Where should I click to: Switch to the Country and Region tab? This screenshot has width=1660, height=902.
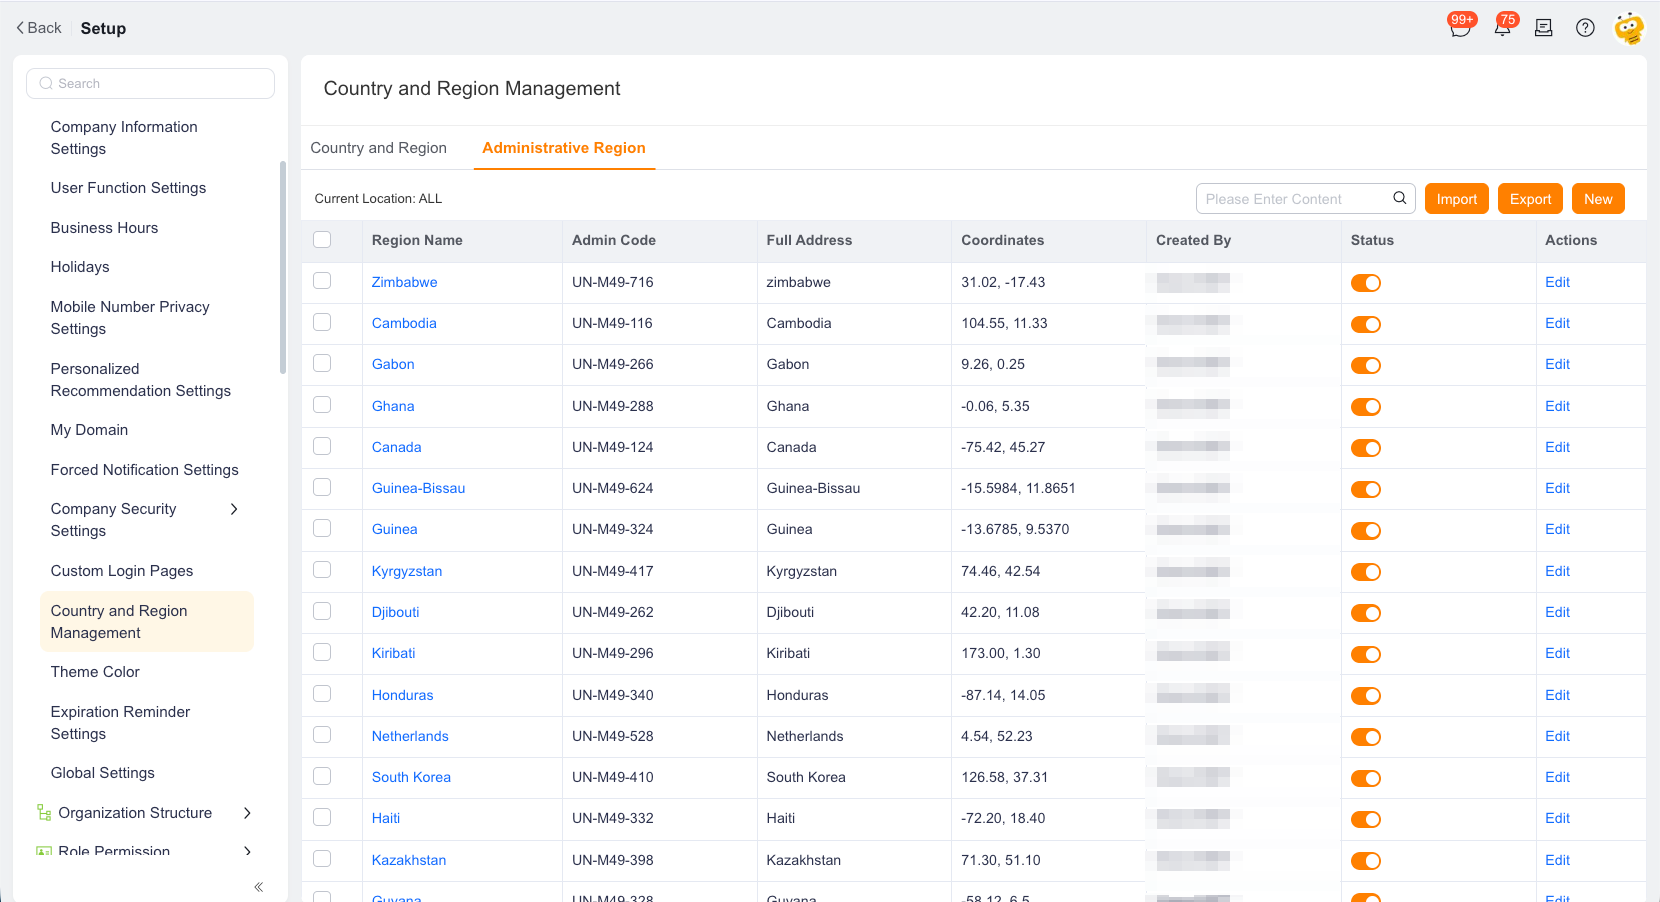coord(379,148)
